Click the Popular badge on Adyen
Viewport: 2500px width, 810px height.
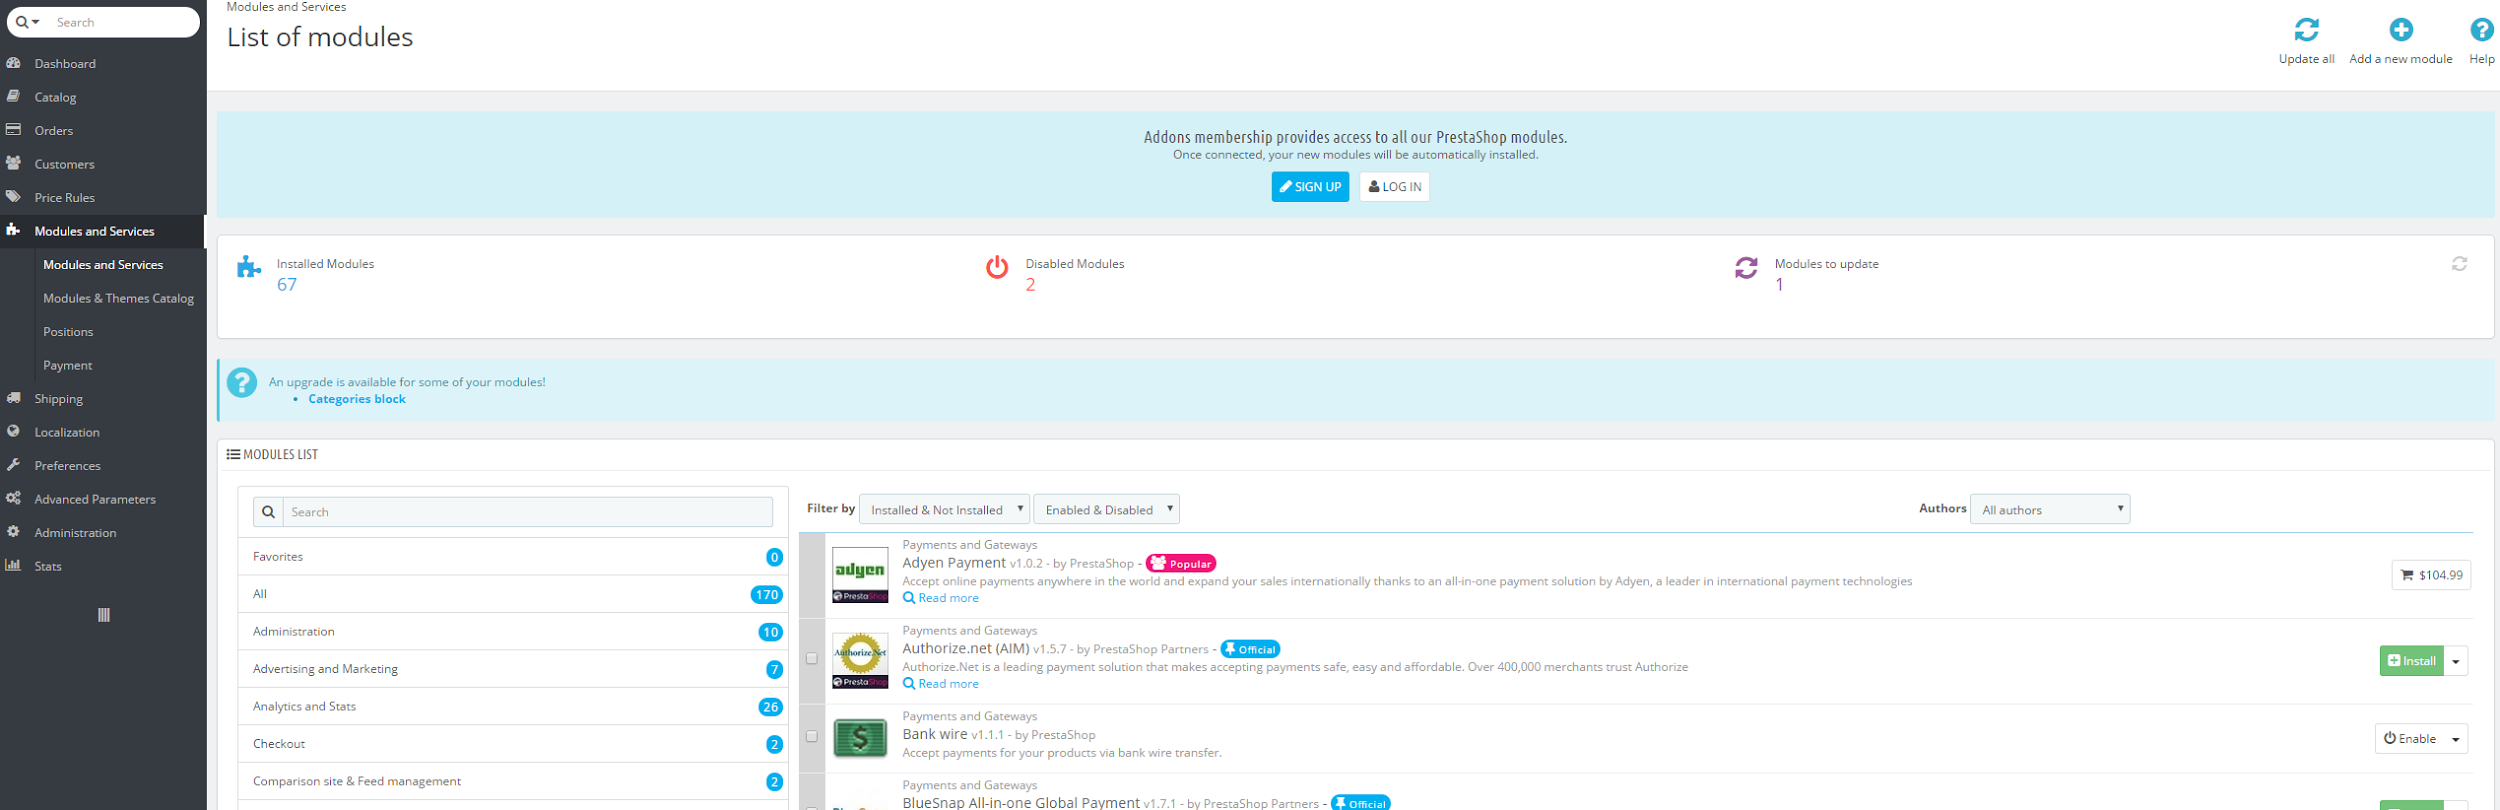click(1181, 564)
